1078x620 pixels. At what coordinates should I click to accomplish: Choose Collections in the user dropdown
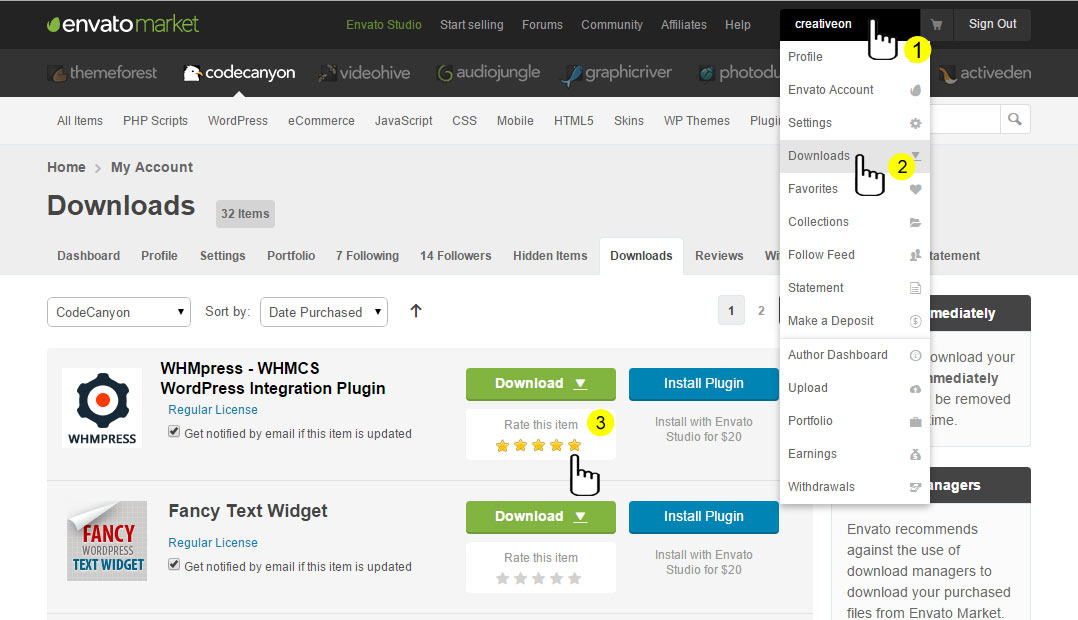855,222
